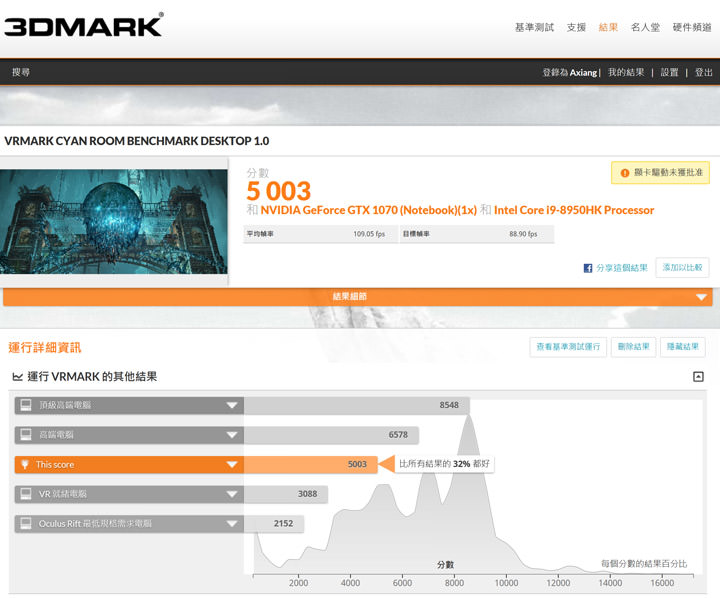Open the This score row dropdown arrow

(232, 465)
